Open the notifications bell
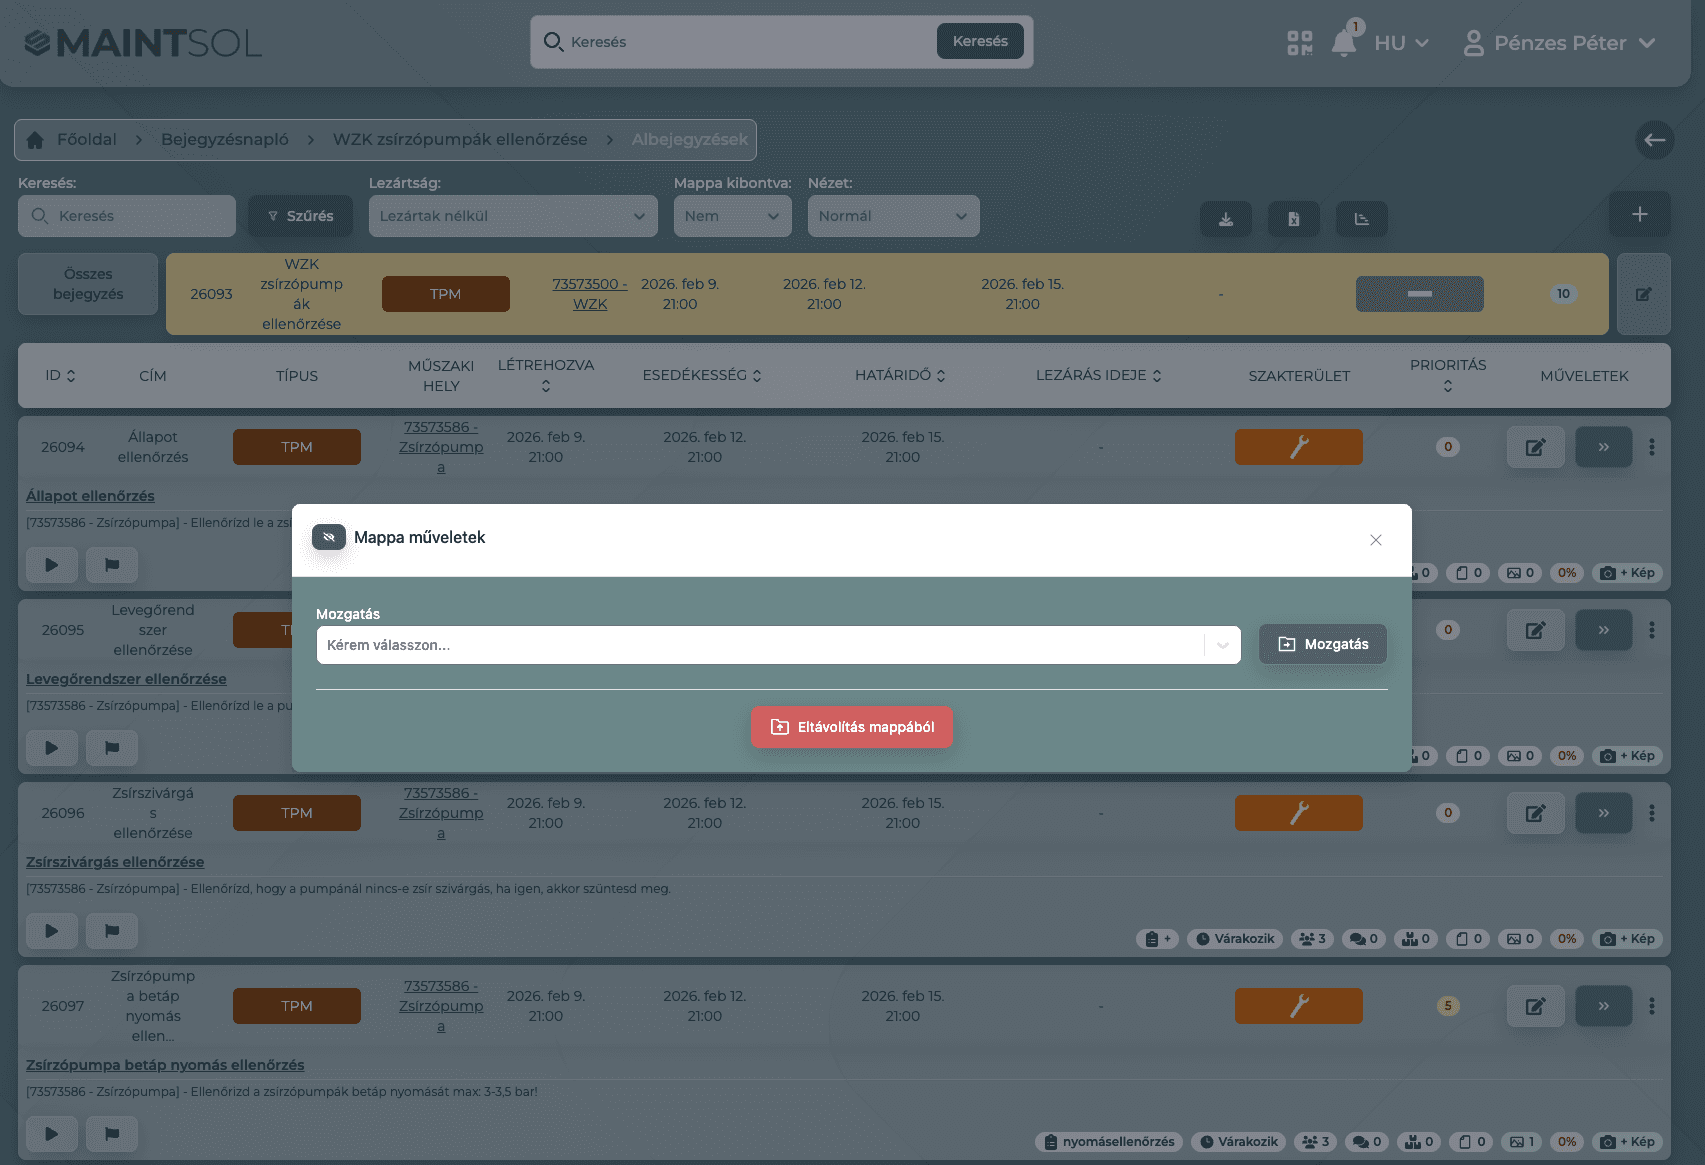Viewport: 1705px width, 1165px height. point(1344,43)
